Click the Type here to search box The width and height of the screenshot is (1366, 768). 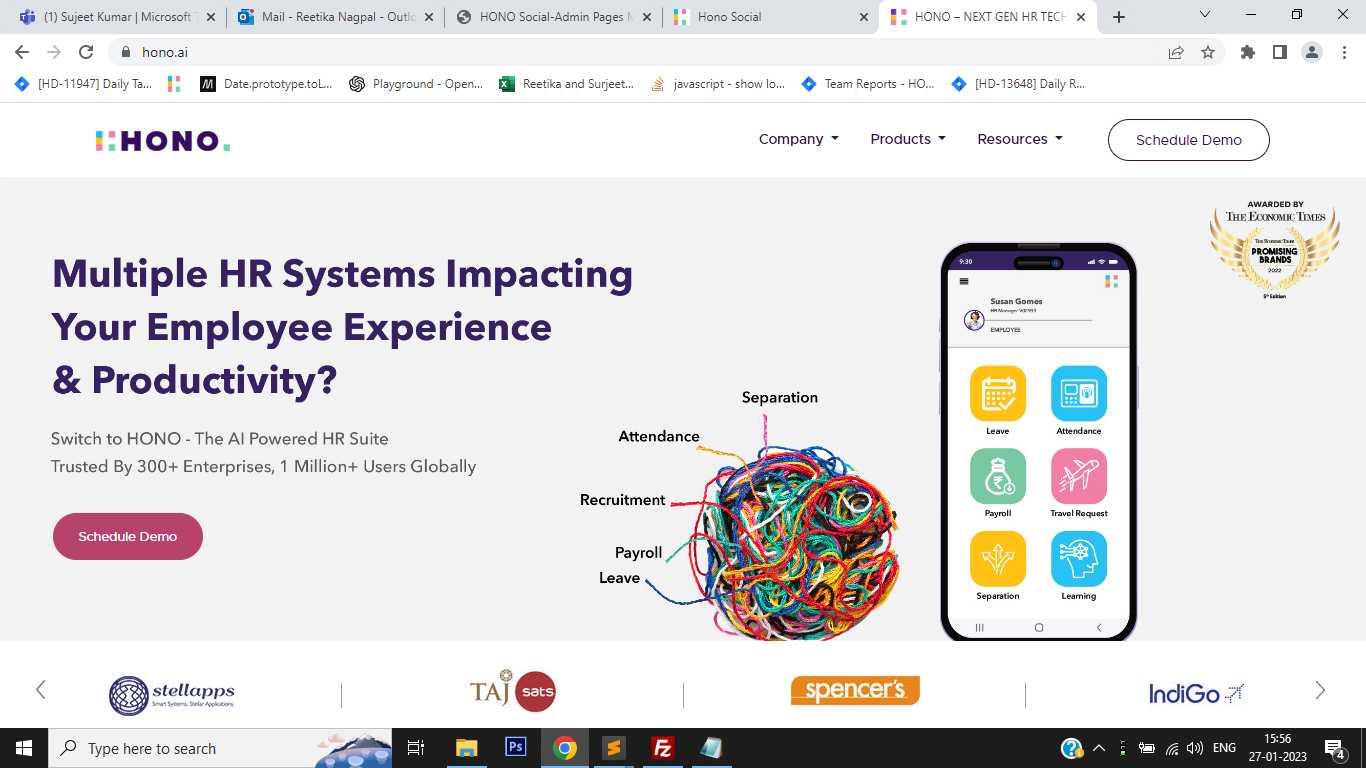[x=222, y=748]
